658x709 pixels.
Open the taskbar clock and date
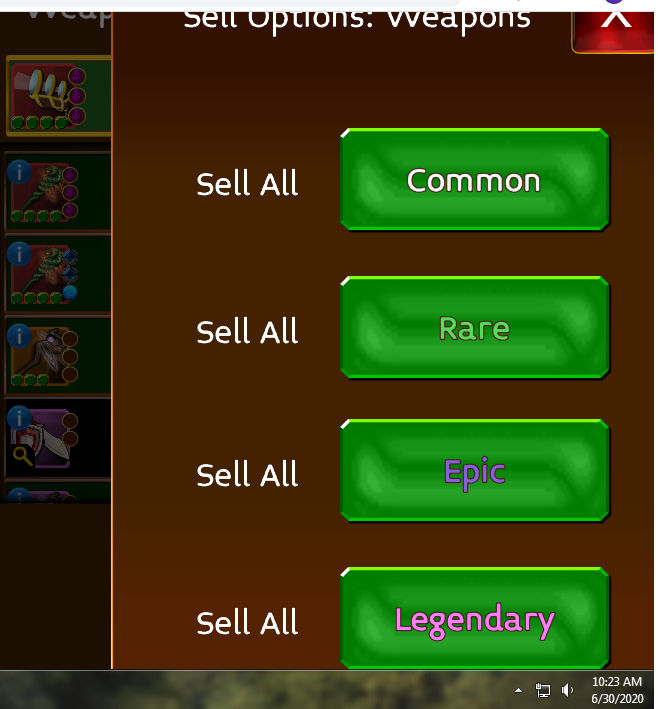617,690
